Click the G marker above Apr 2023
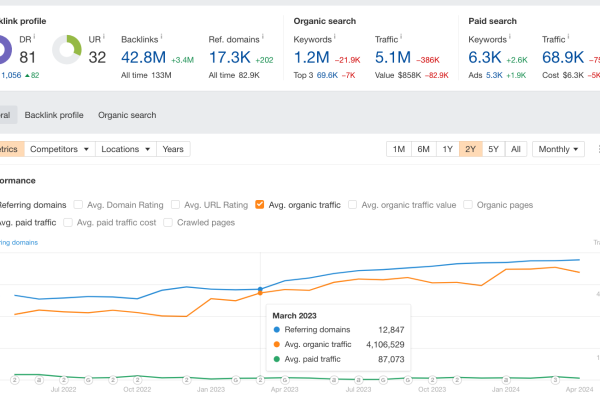 (285, 380)
